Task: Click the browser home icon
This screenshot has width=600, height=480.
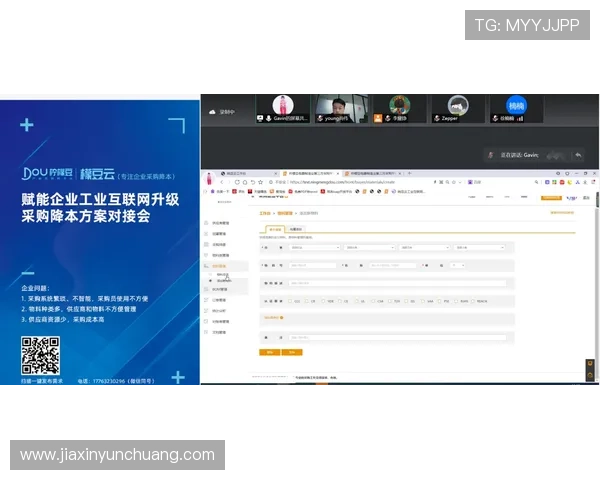Action: click(x=245, y=182)
